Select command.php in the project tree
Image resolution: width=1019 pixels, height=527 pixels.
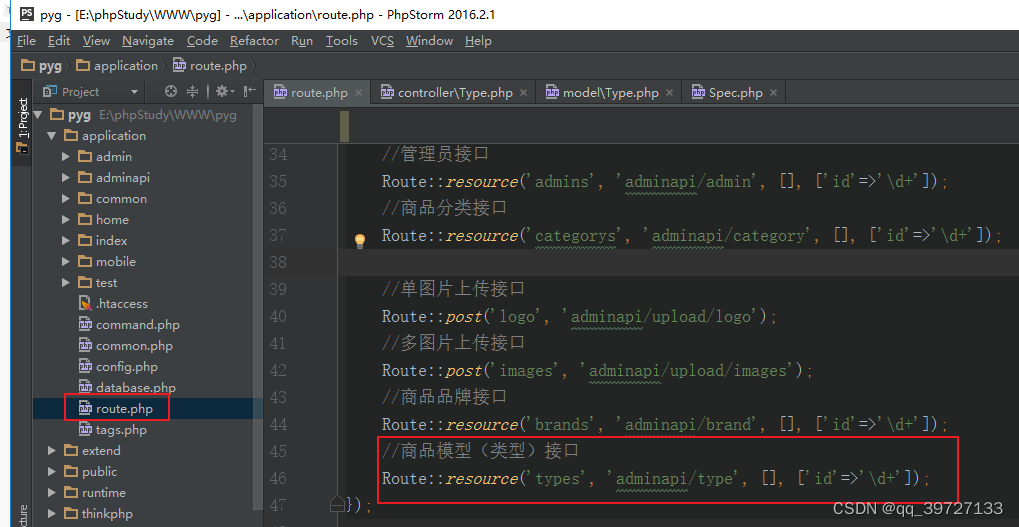coord(129,325)
